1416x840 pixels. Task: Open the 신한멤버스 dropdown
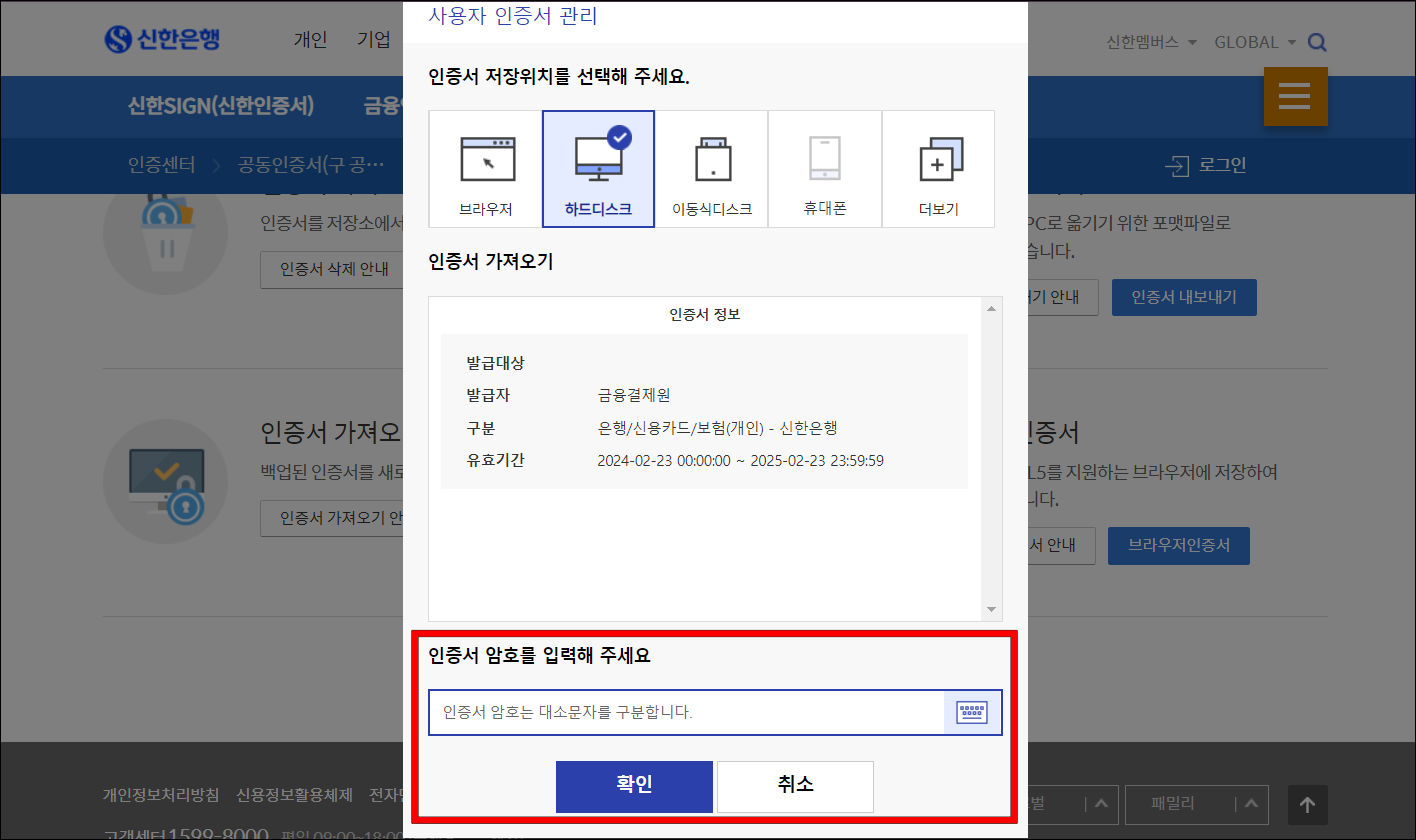point(1150,42)
